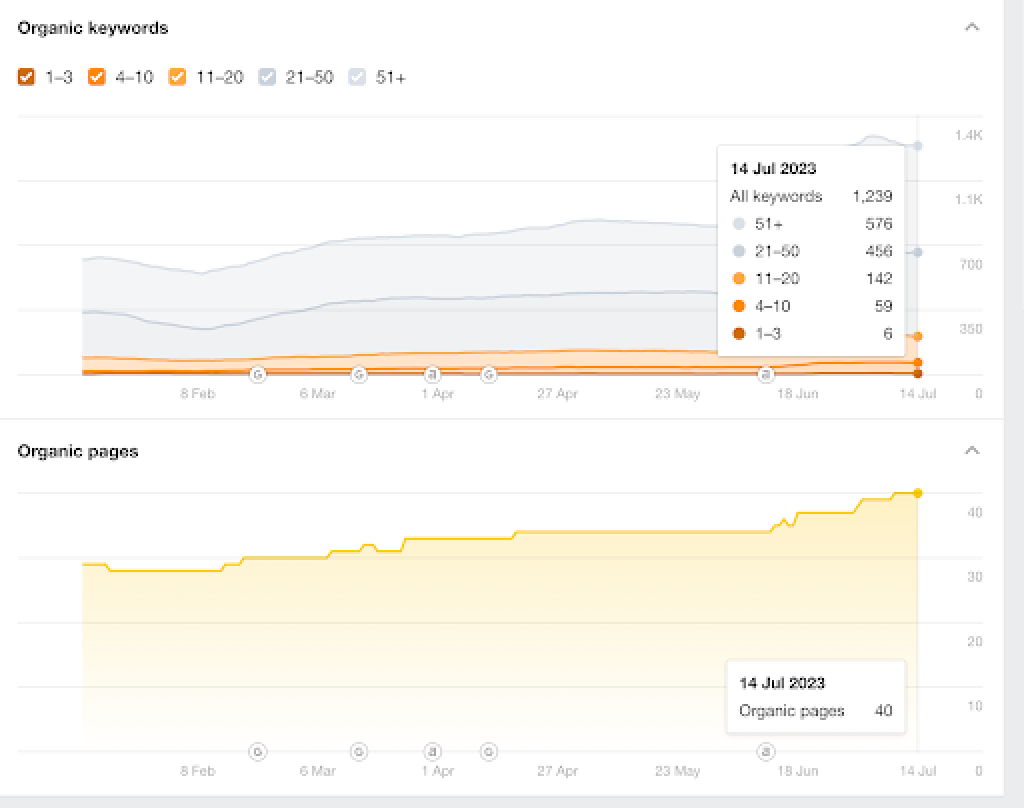Select the topmost gray 51+ endpoint dot
The image size is (1024, 808).
(x=917, y=146)
